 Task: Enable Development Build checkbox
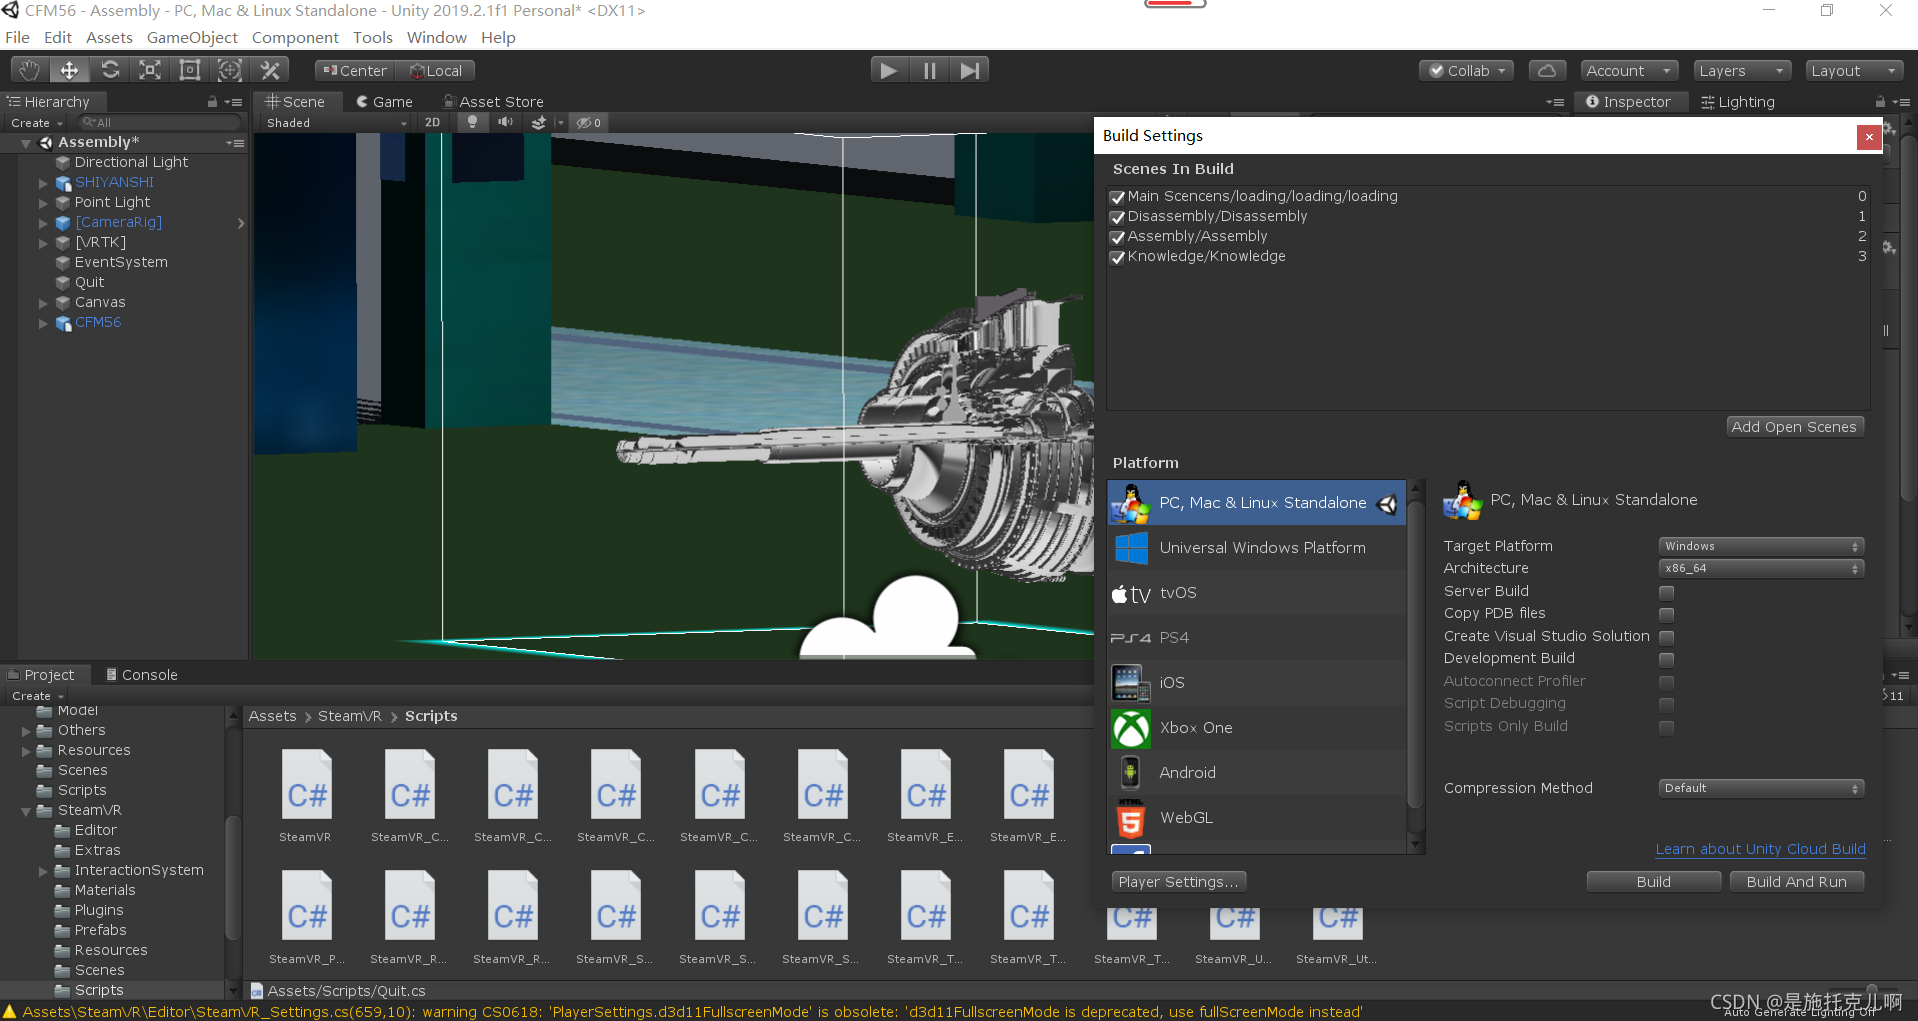tap(1666, 659)
